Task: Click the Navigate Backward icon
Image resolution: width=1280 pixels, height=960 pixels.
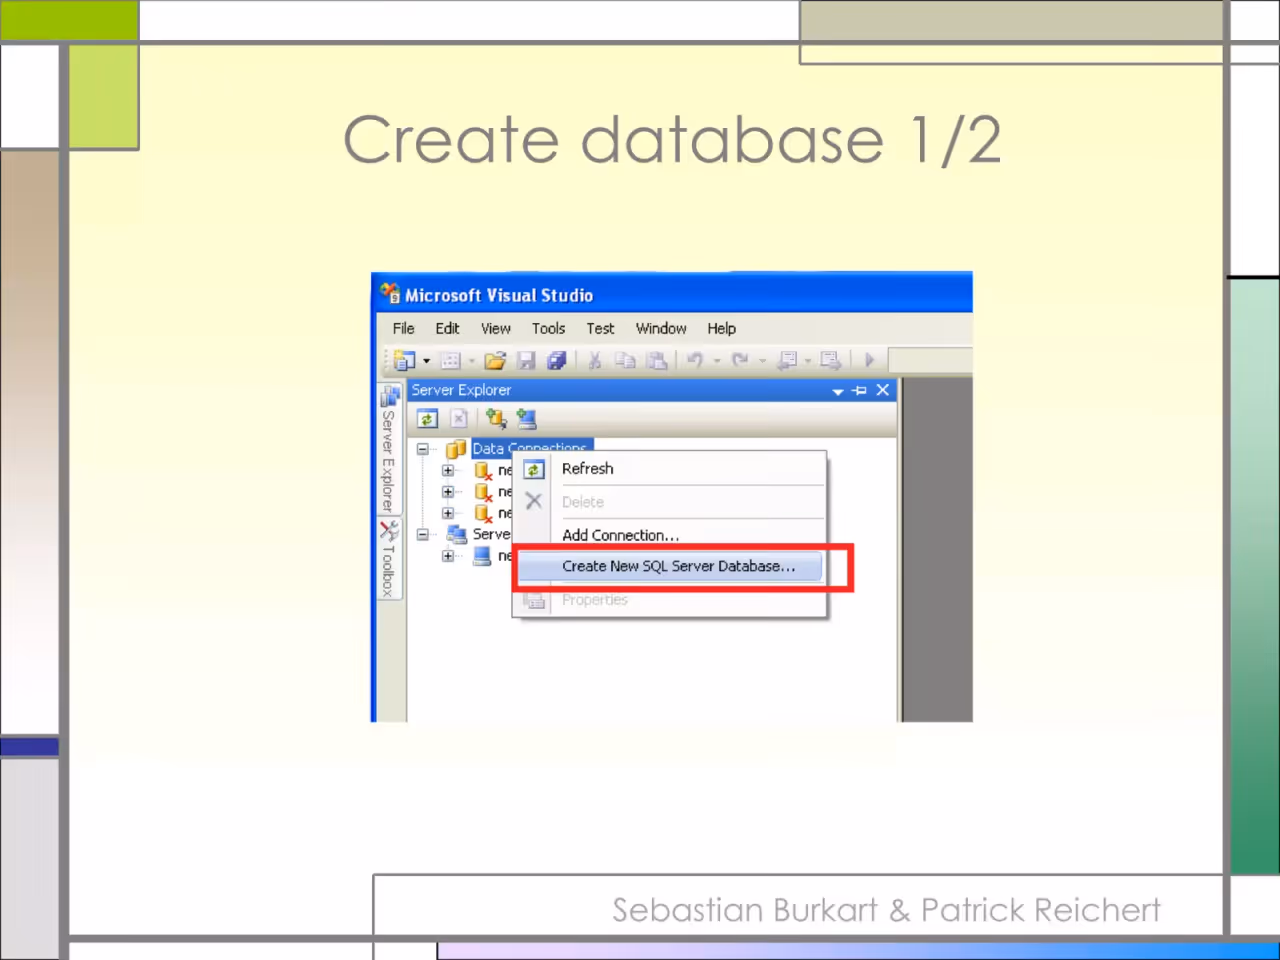Action: [788, 360]
